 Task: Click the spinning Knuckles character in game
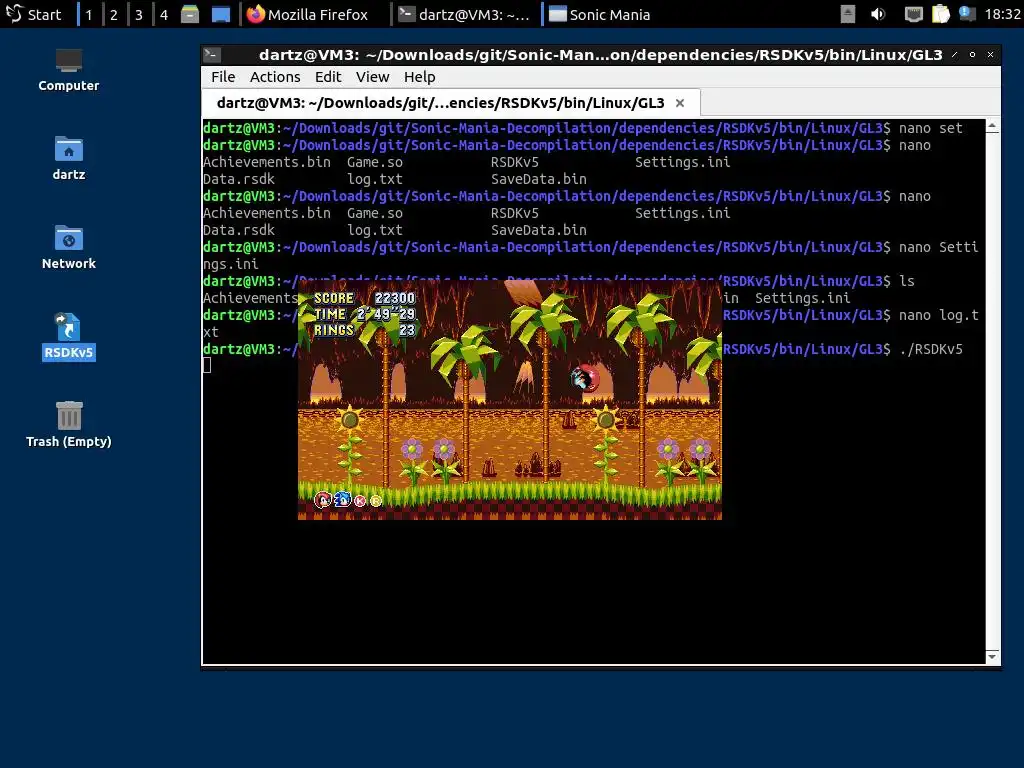click(x=584, y=378)
